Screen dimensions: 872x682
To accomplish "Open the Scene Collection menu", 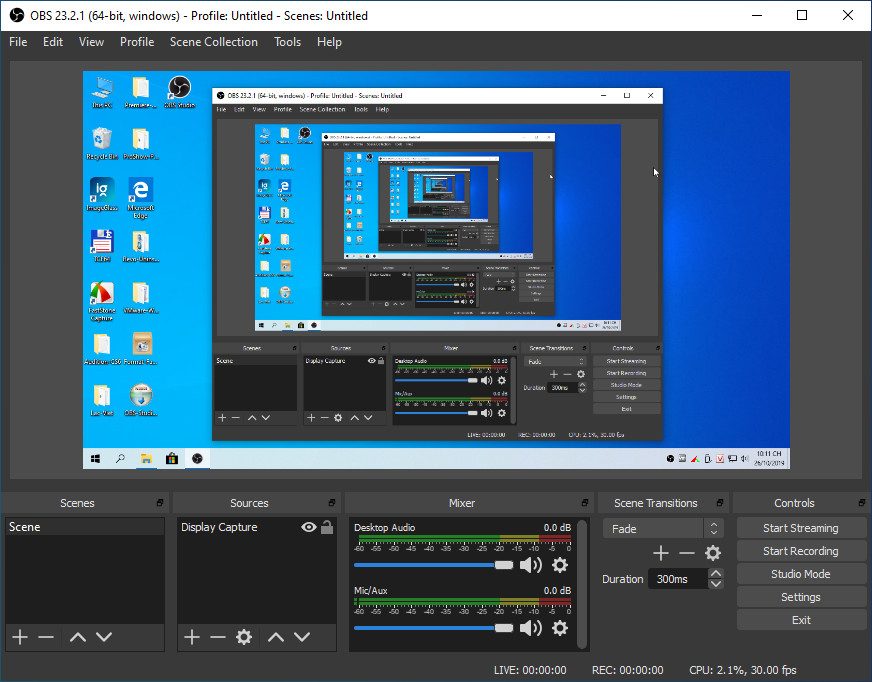I will (213, 42).
